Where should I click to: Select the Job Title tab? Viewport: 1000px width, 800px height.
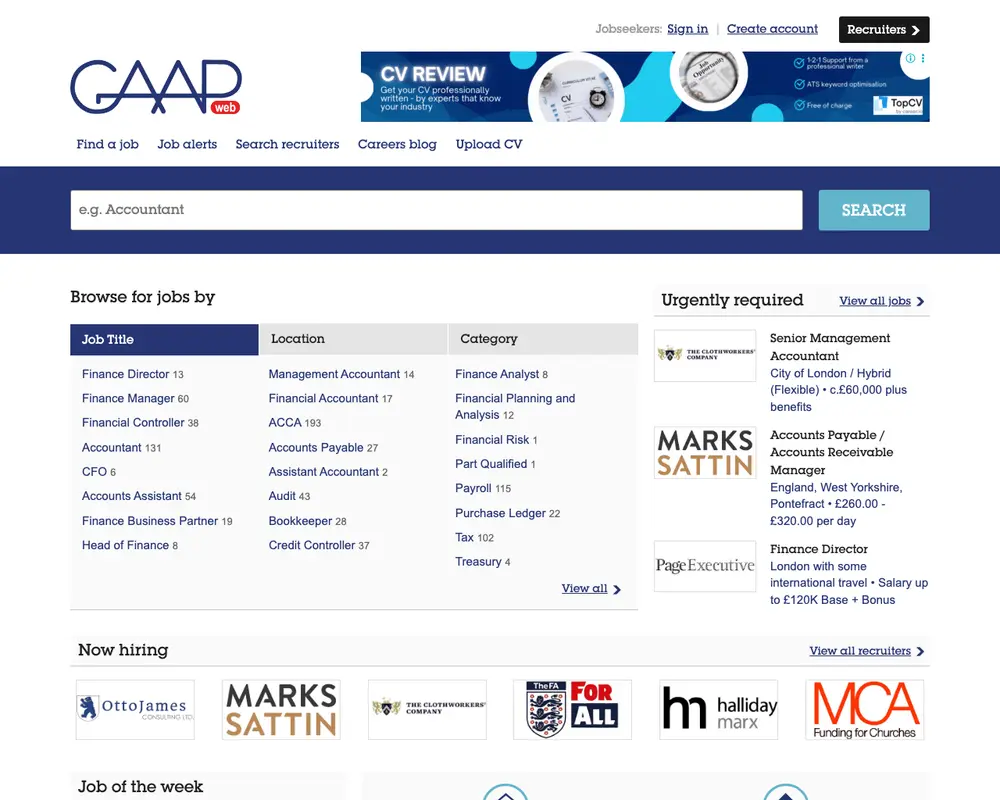coord(165,339)
